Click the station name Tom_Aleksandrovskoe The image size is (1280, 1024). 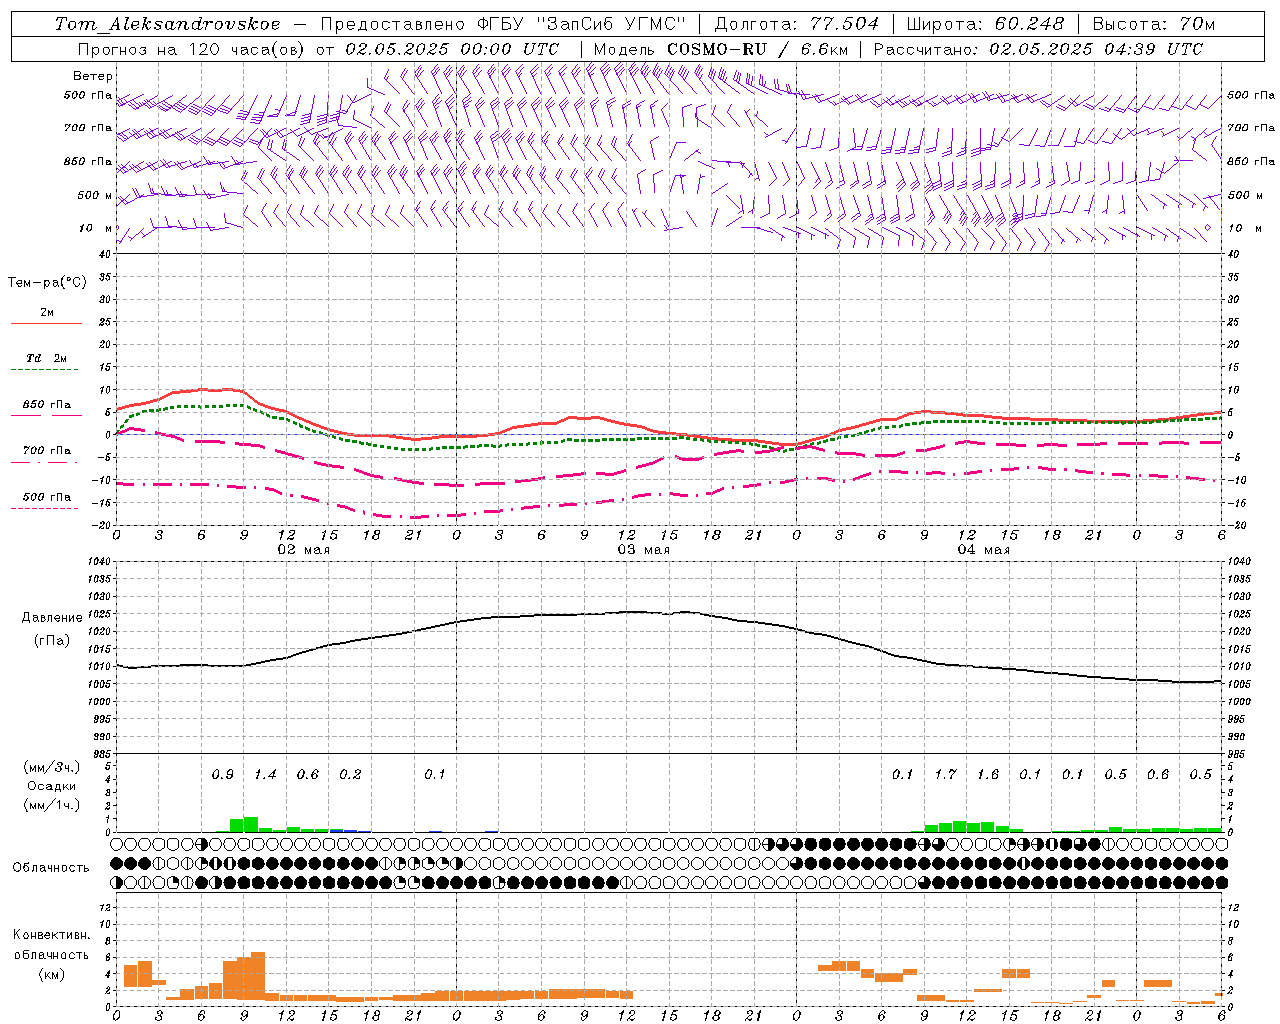pyautogui.click(x=167, y=24)
